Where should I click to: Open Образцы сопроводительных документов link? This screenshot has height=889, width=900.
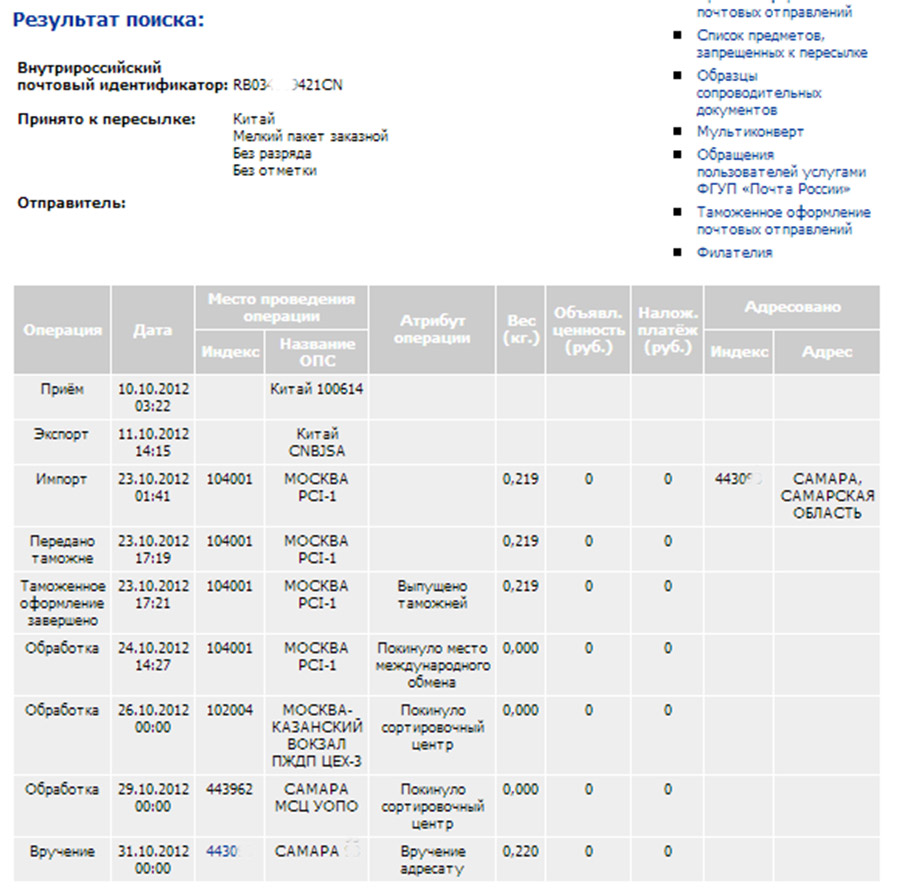[x=759, y=93]
